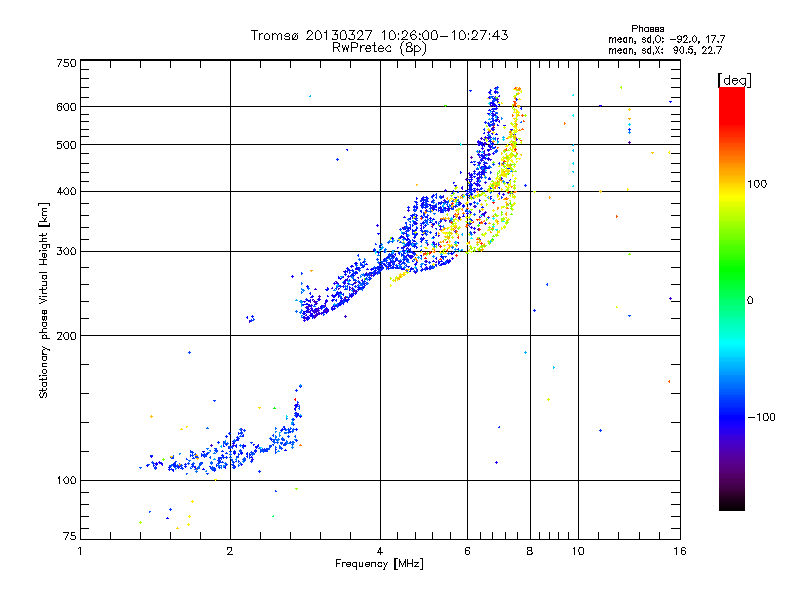Click the plot title 'Tromsø 20130327 10:26:00-10:27:43'
Screen dimensions: 800x600
[x=379, y=35]
